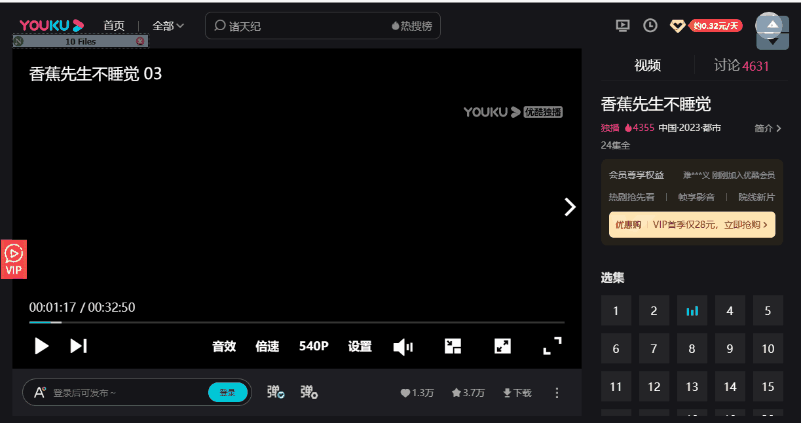The width and height of the screenshot is (801, 423).
Task: Open the client download monitor icon
Action: (x=622, y=26)
